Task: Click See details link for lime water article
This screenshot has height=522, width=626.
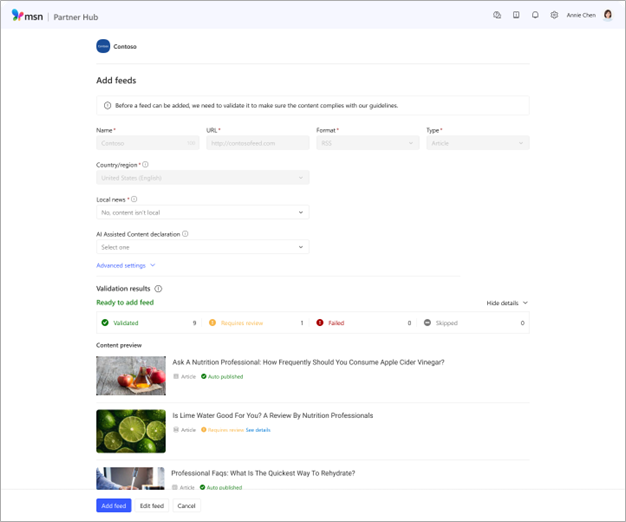Action: pyautogui.click(x=258, y=430)
